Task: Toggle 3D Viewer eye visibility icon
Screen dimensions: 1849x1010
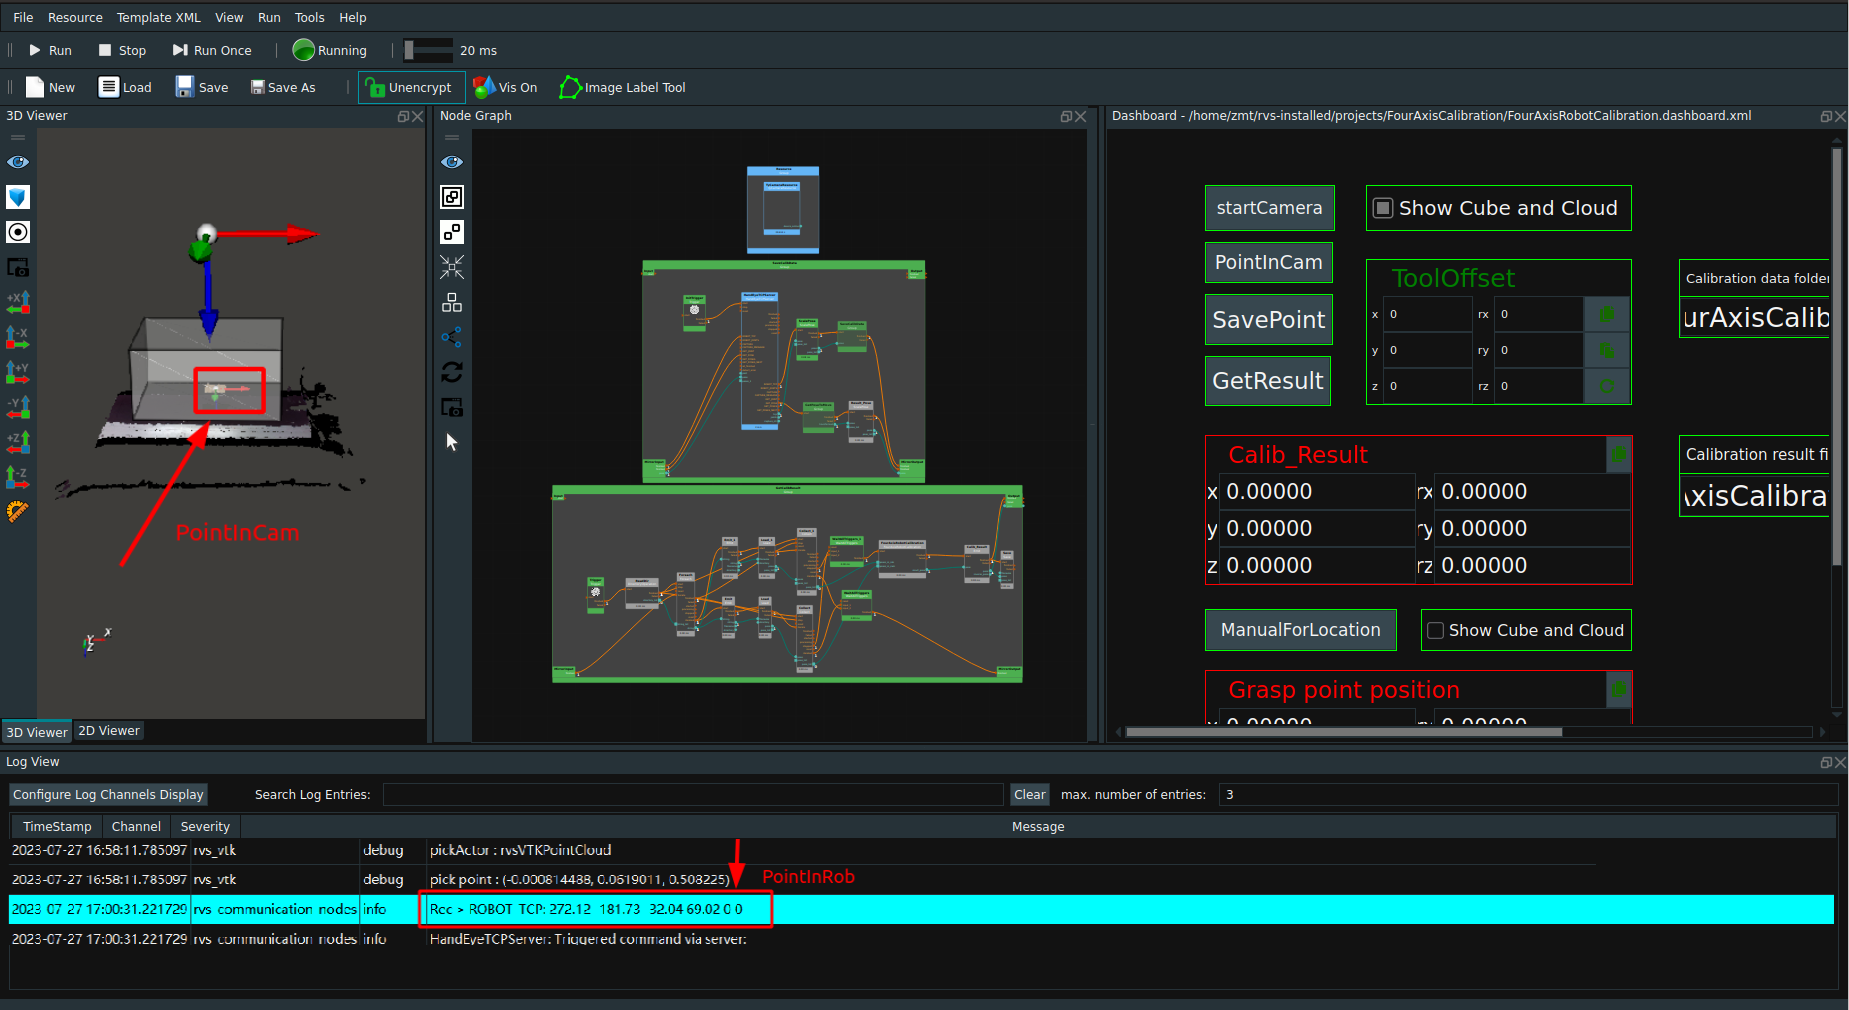Action: [x=18, y=162]
